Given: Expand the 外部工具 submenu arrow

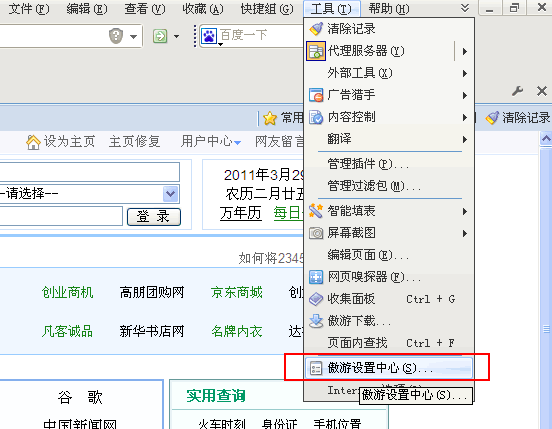Looking at the screenshot, I should (x=465, y=73).
